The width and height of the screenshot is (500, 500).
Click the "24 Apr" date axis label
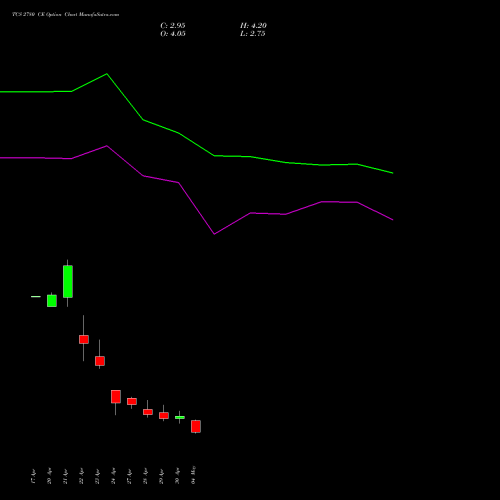tap(113, 477)
